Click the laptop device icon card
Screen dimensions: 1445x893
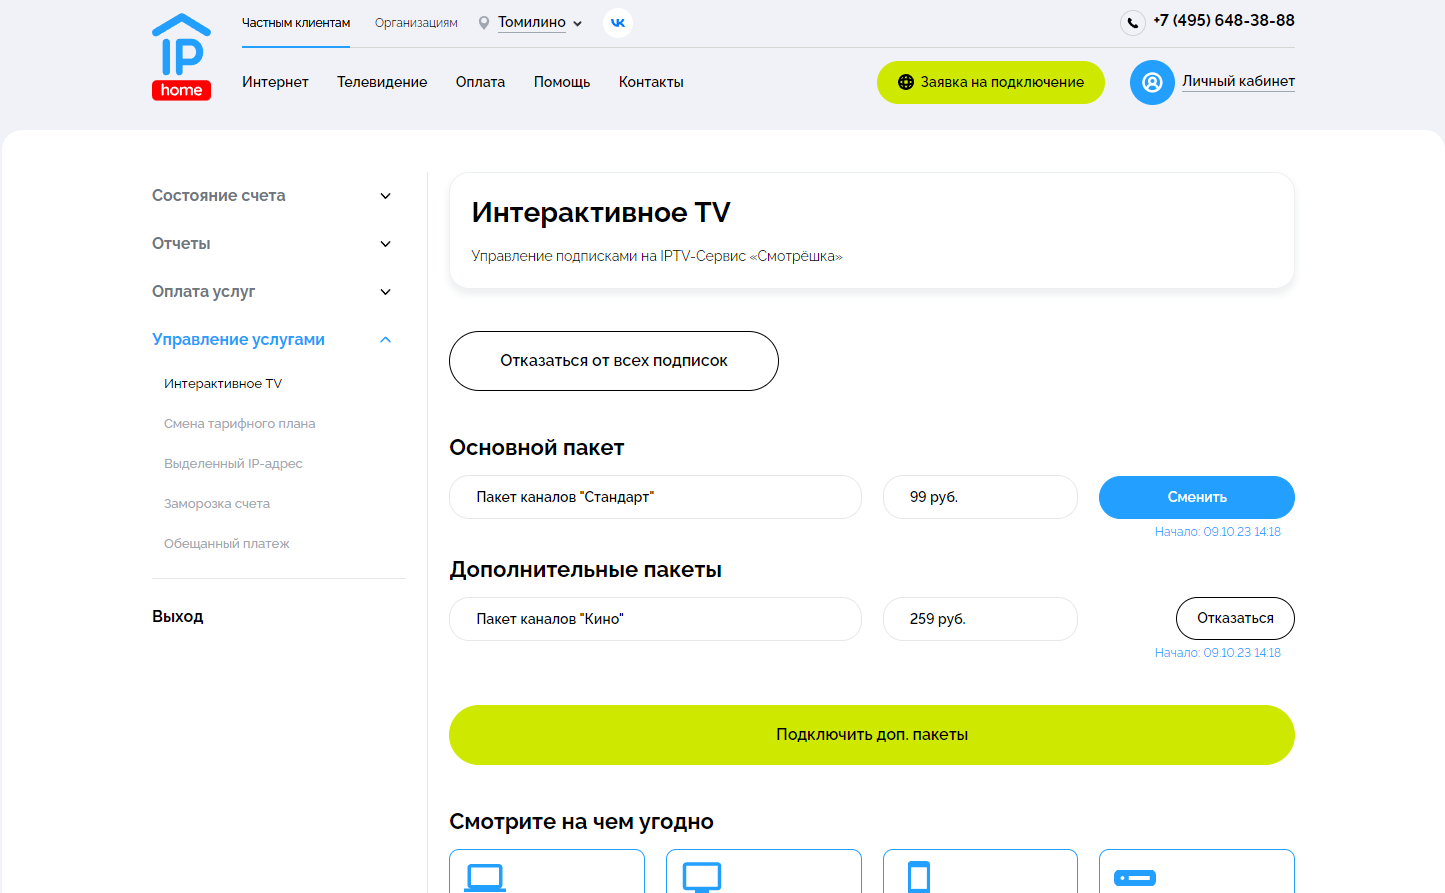tap(546, 872)
